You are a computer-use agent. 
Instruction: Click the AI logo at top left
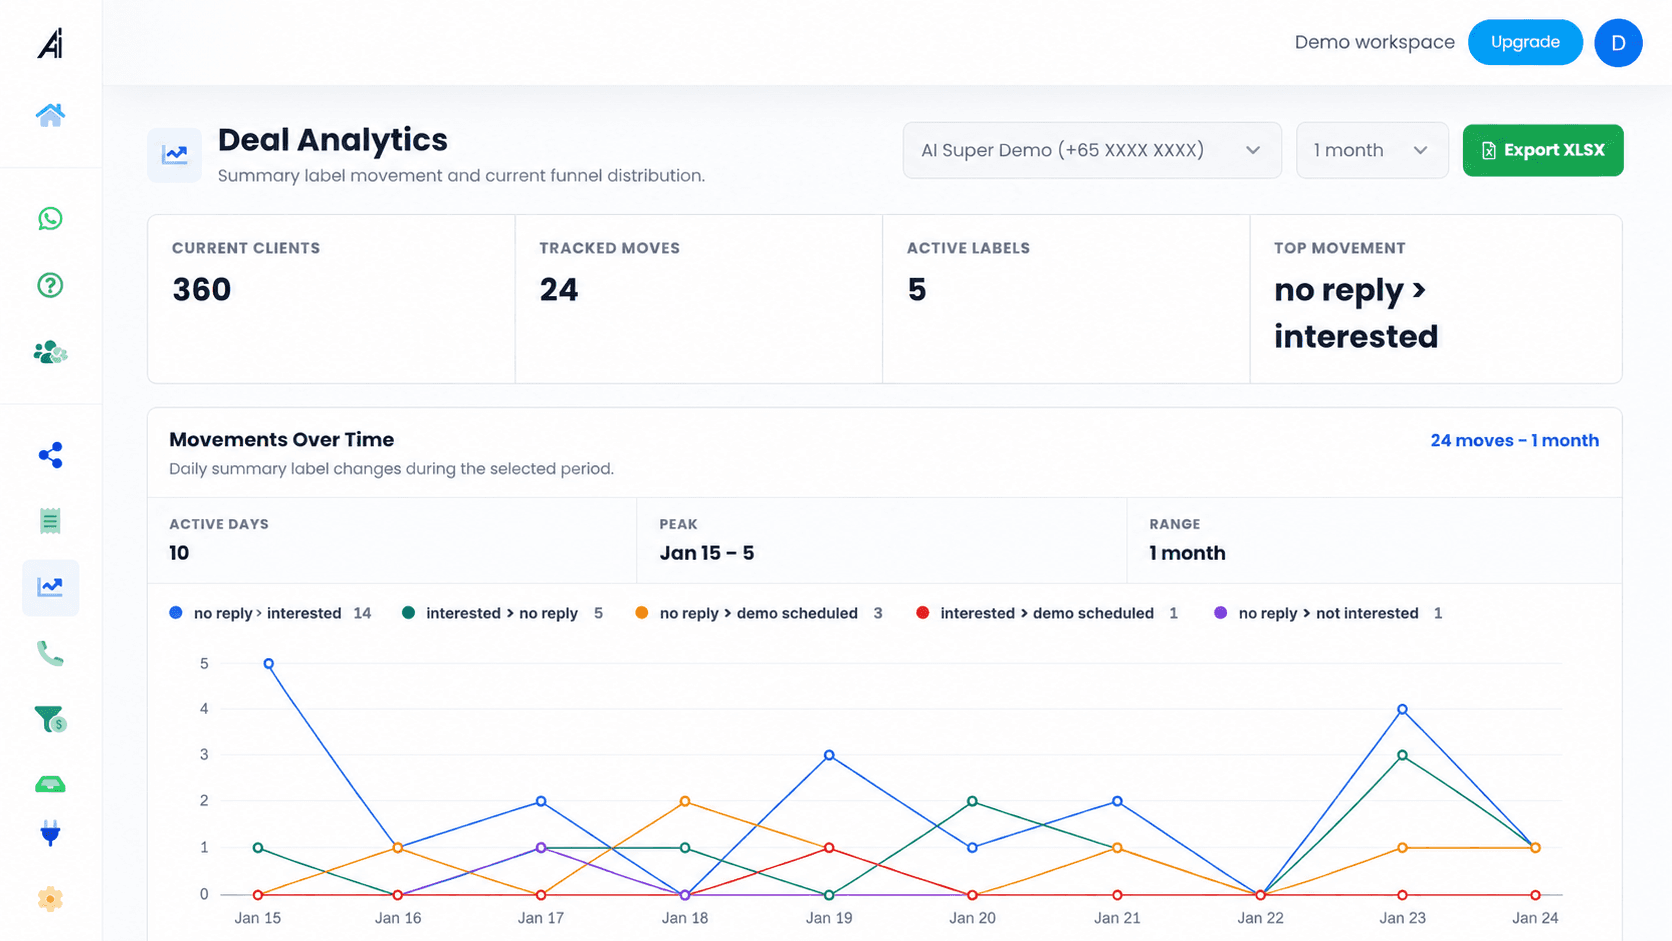[50, 43]
